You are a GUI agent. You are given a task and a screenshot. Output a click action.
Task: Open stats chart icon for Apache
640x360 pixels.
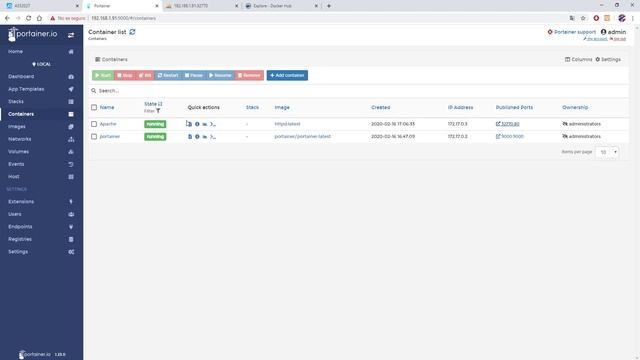click(x=205, y=124)
